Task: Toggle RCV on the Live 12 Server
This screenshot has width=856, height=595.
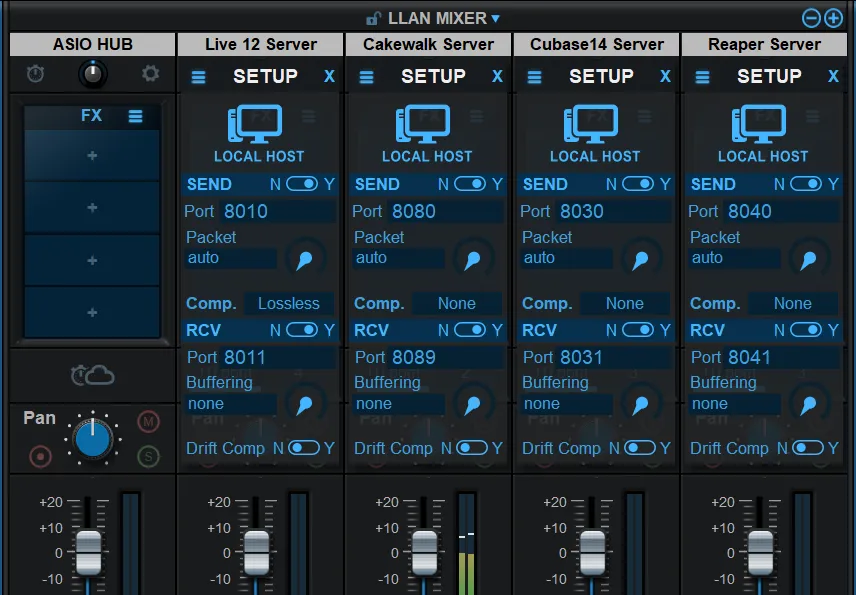Action: point(302,330)
